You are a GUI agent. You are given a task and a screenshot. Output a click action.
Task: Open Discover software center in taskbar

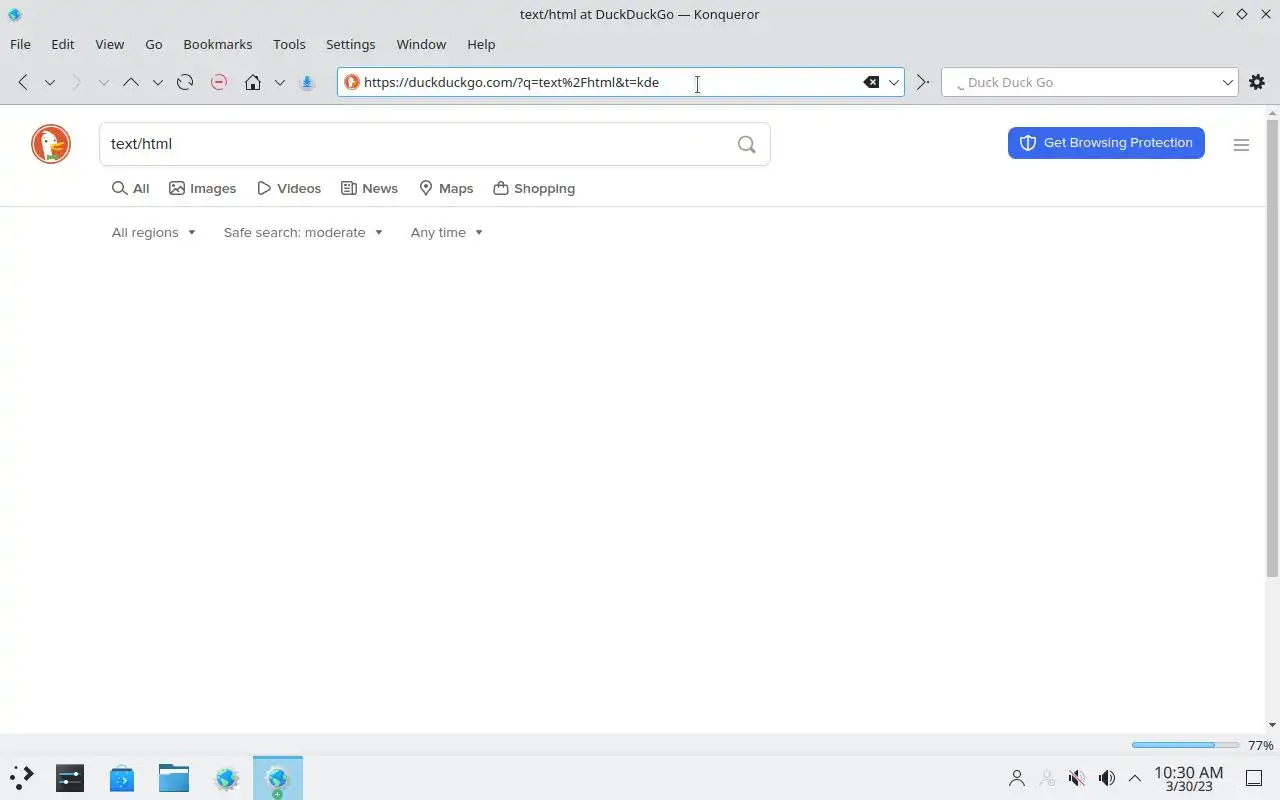(122, 778)
